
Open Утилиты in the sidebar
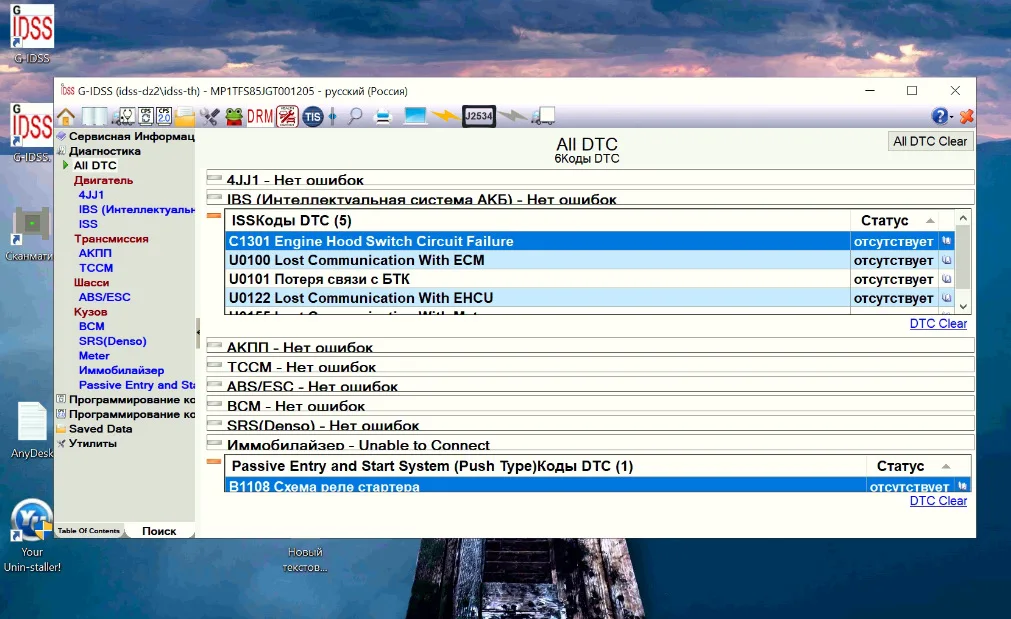point(93,444)
